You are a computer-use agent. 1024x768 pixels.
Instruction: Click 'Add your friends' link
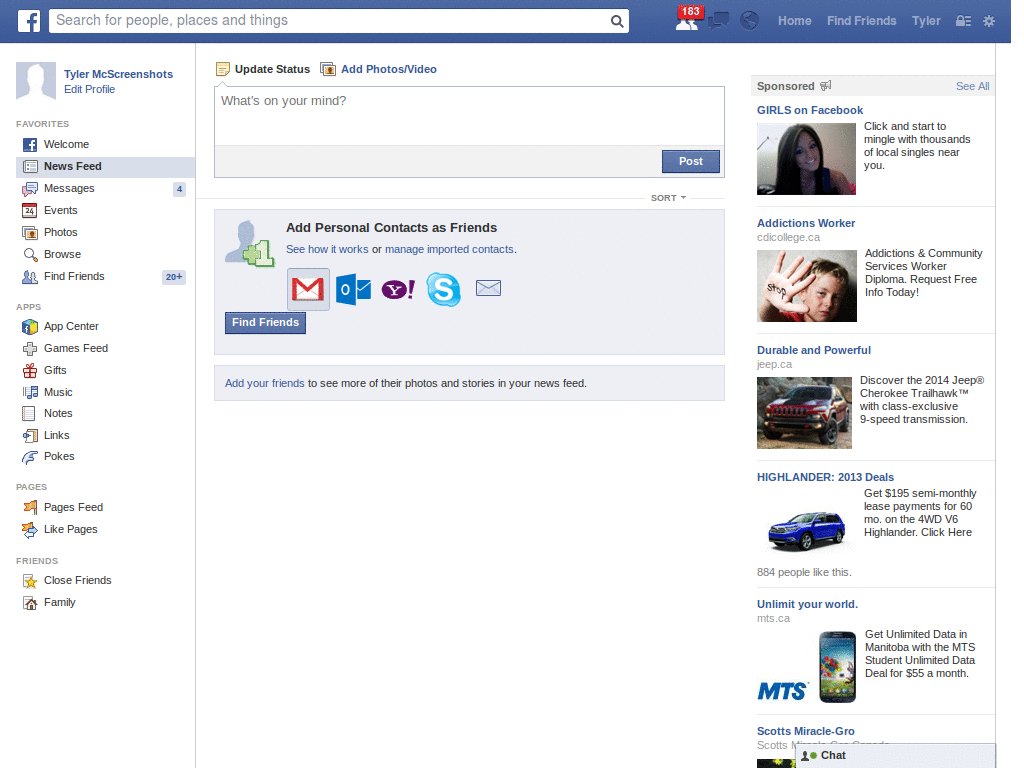pyautogui.click(x=264, y=383)
